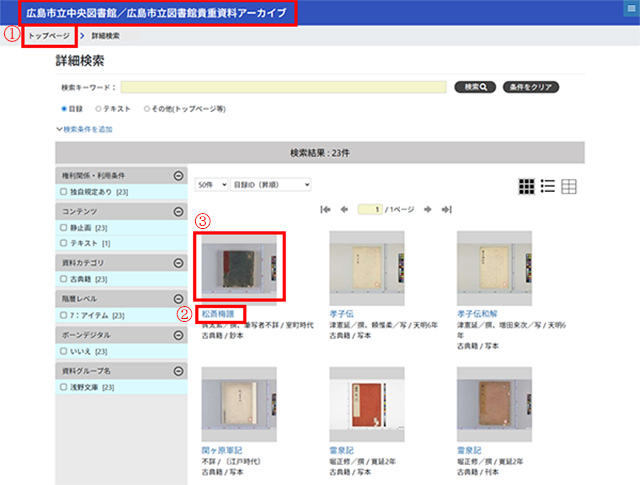Open the hamburger menu in the header
This screenshot has height=485, width=640.
(x=631, y=9)
